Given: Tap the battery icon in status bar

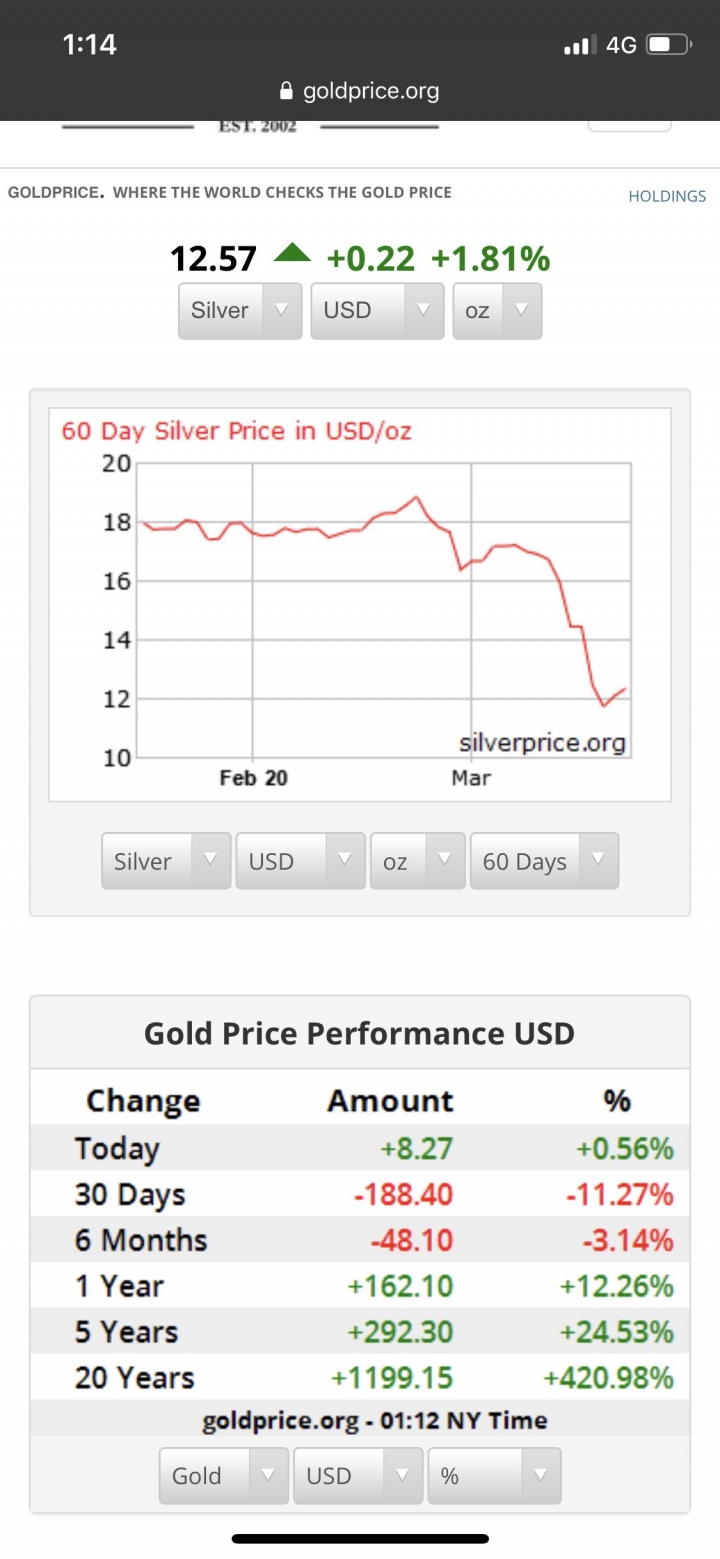Looking at the screenshot, I should pyautogui.click(x=668, y=44).
